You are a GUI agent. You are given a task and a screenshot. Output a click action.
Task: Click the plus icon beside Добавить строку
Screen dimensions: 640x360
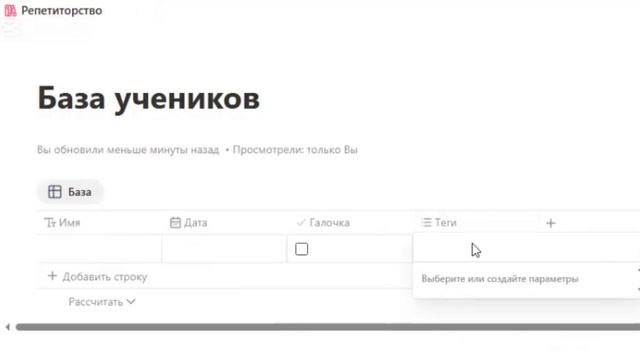(52, 276)
